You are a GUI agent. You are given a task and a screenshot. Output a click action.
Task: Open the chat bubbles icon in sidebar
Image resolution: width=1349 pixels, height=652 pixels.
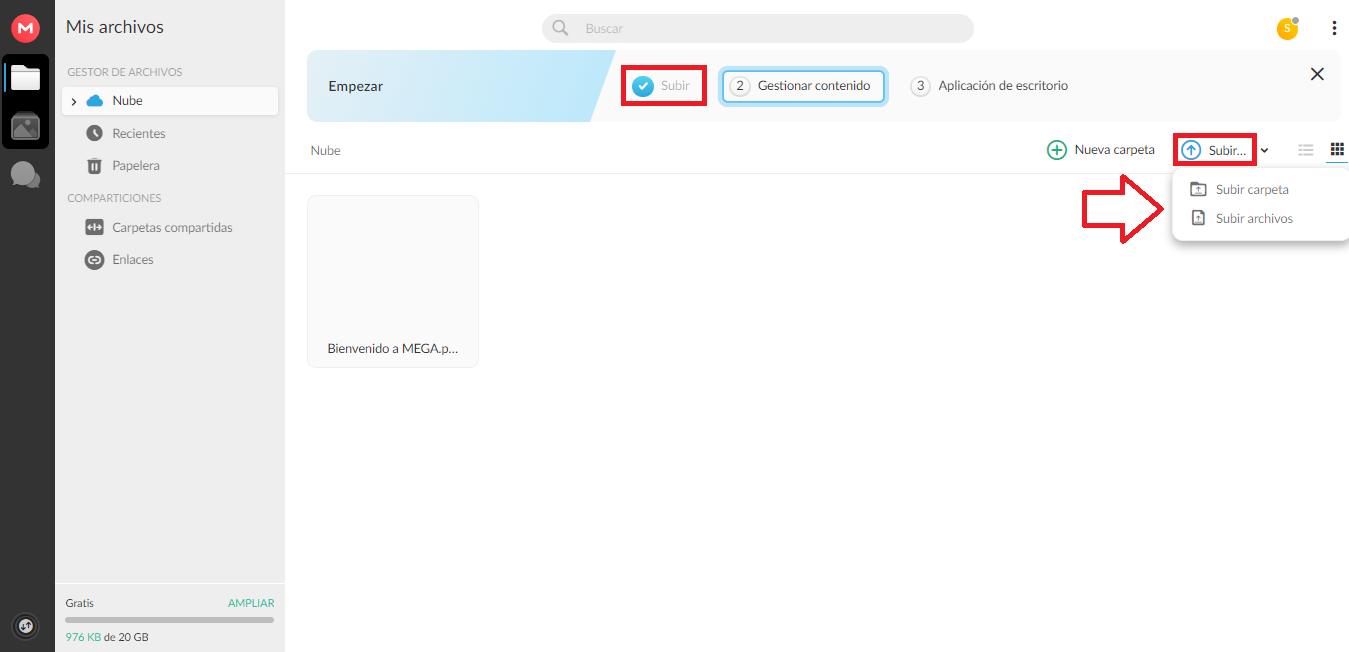click(x=25, y=175)
